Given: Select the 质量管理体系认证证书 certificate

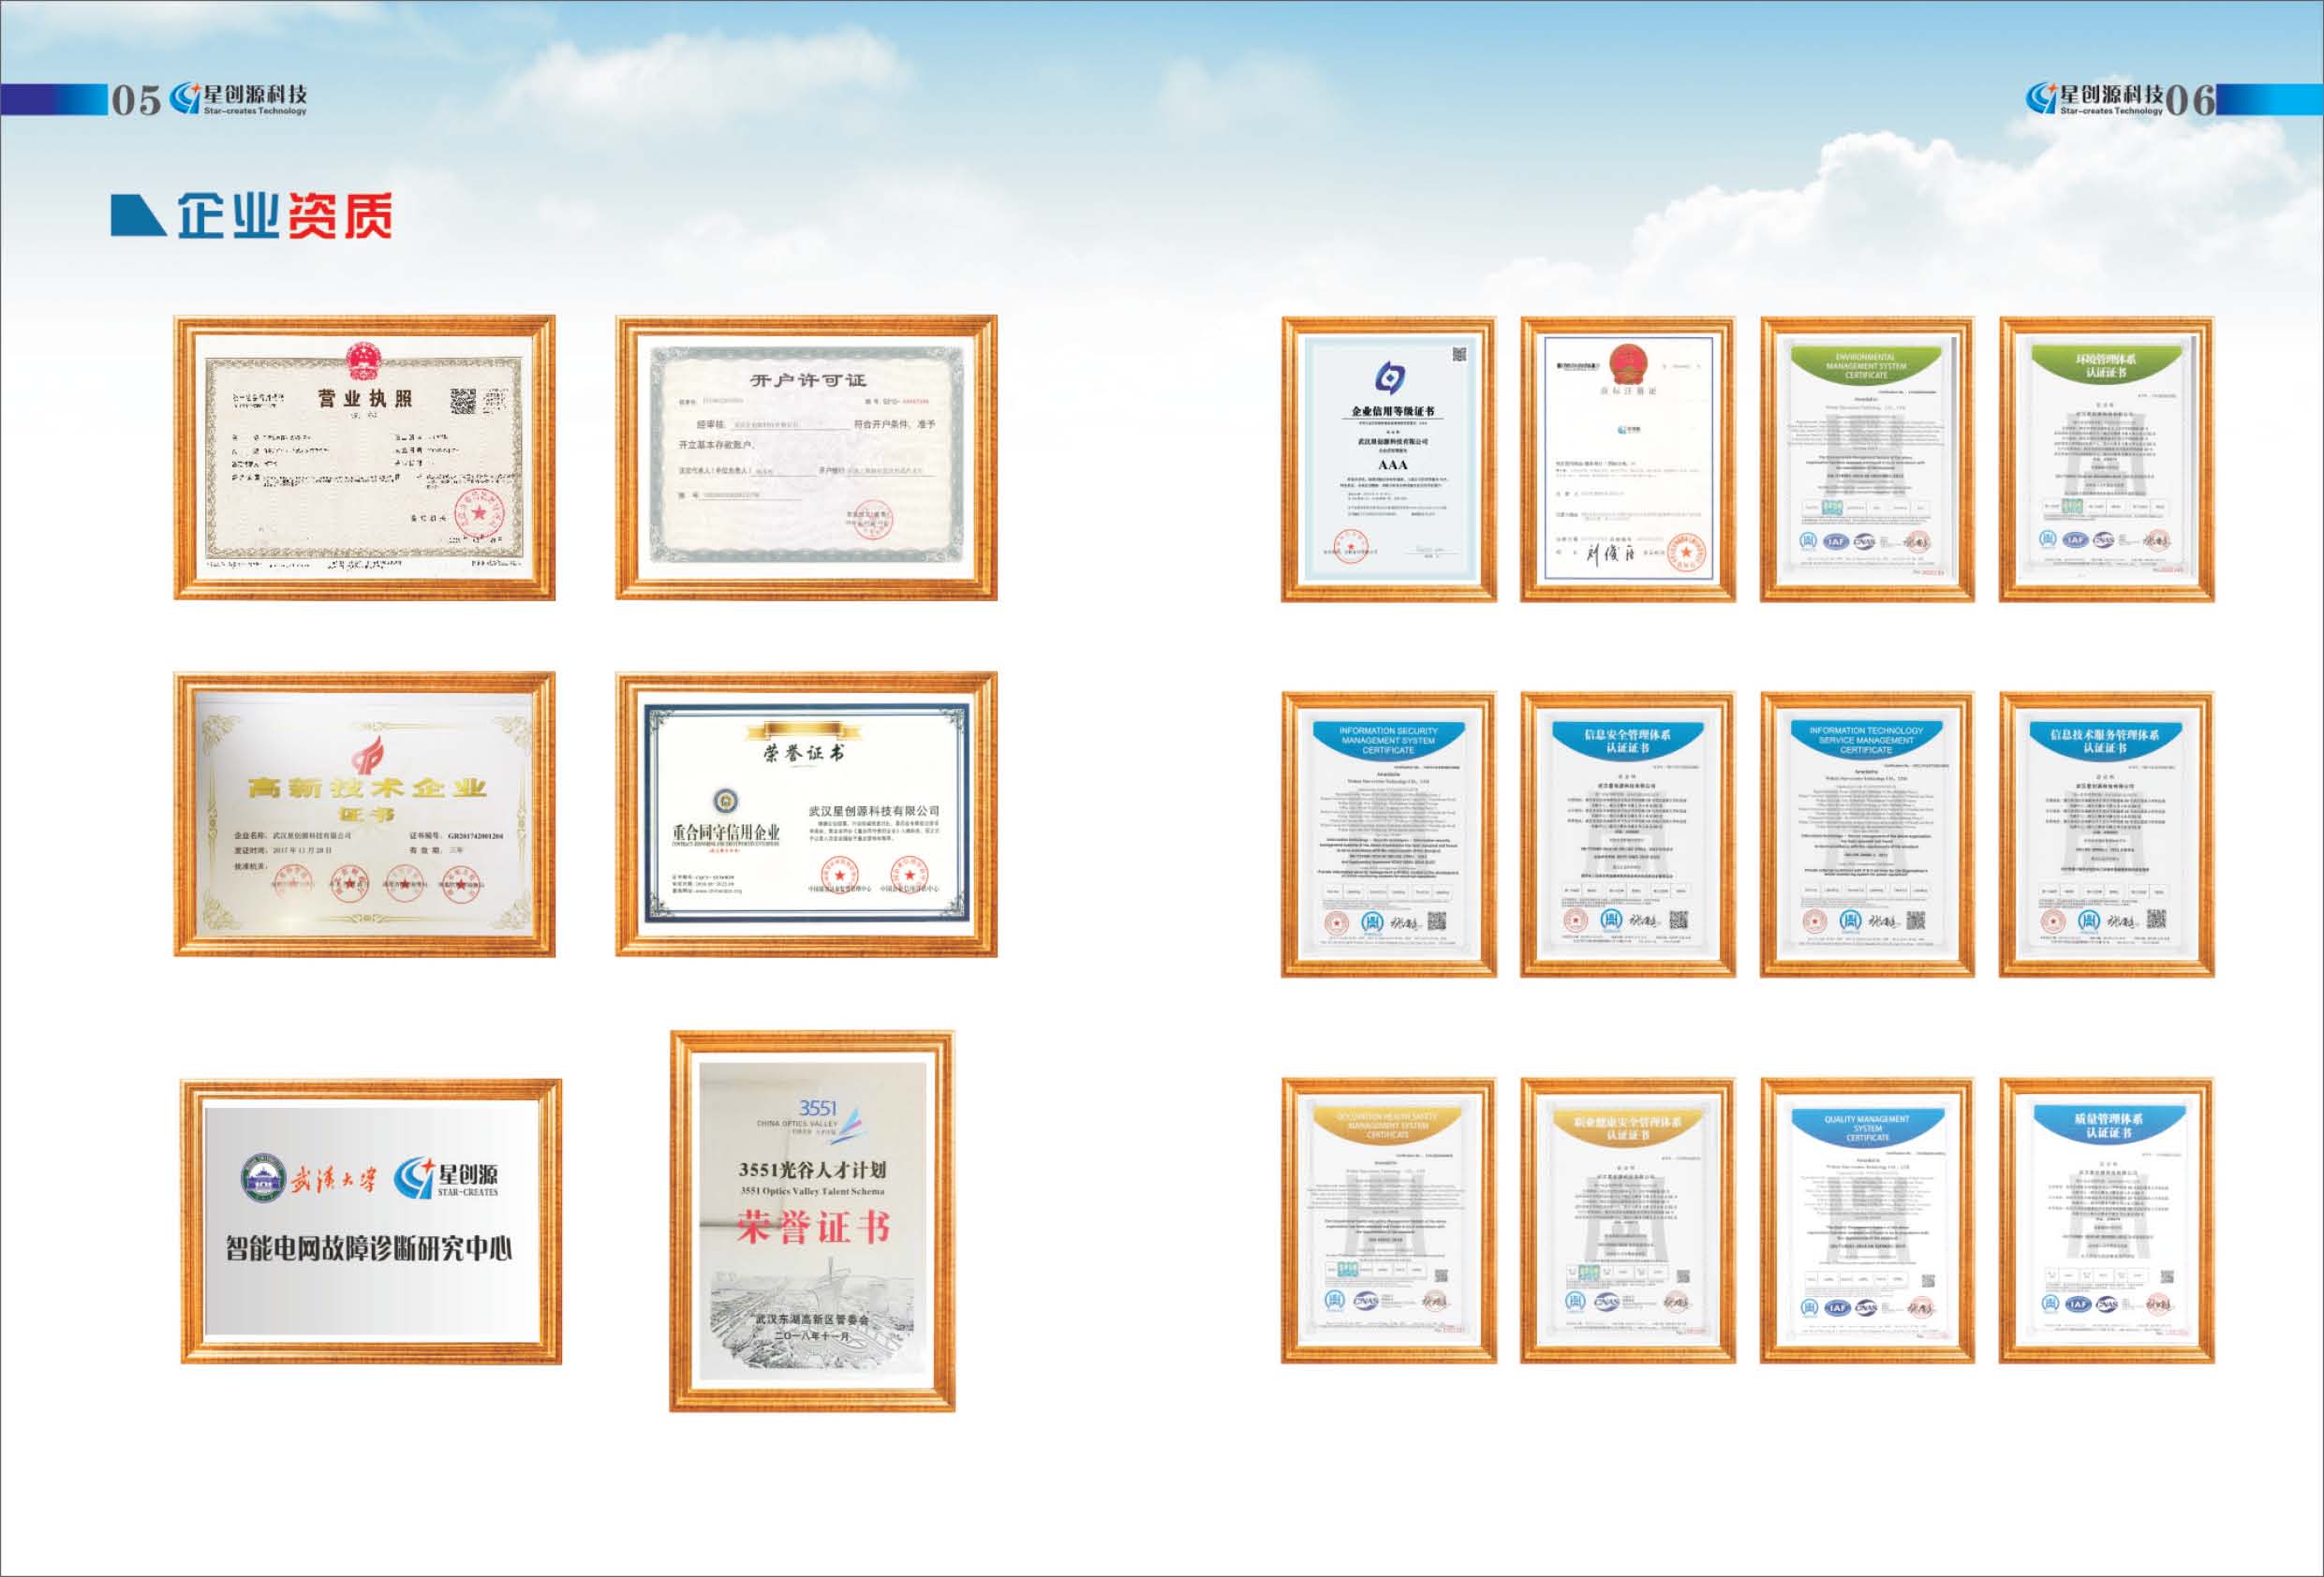Looking at the screenshot, I should (2106, 1220).
